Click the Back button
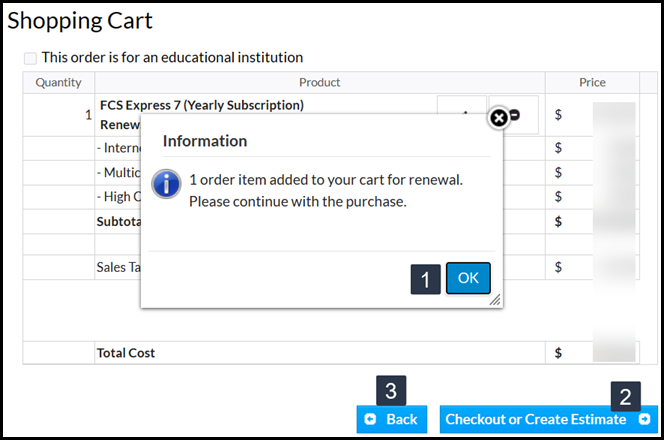Screen dimensions: 664x440 click(x=392, y=419)
